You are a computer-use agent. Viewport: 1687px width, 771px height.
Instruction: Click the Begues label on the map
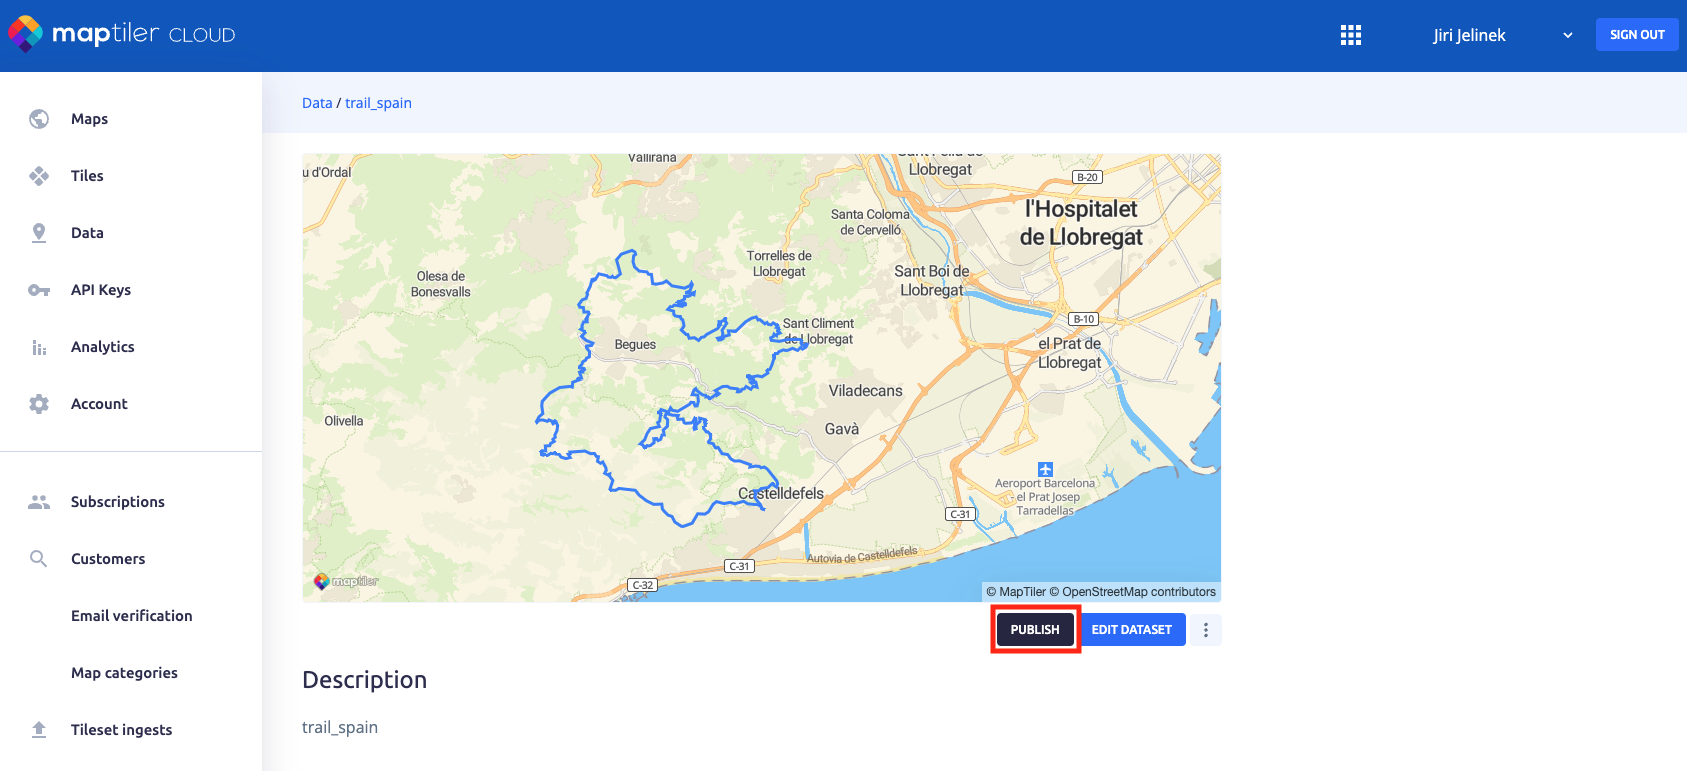[635, 344]
